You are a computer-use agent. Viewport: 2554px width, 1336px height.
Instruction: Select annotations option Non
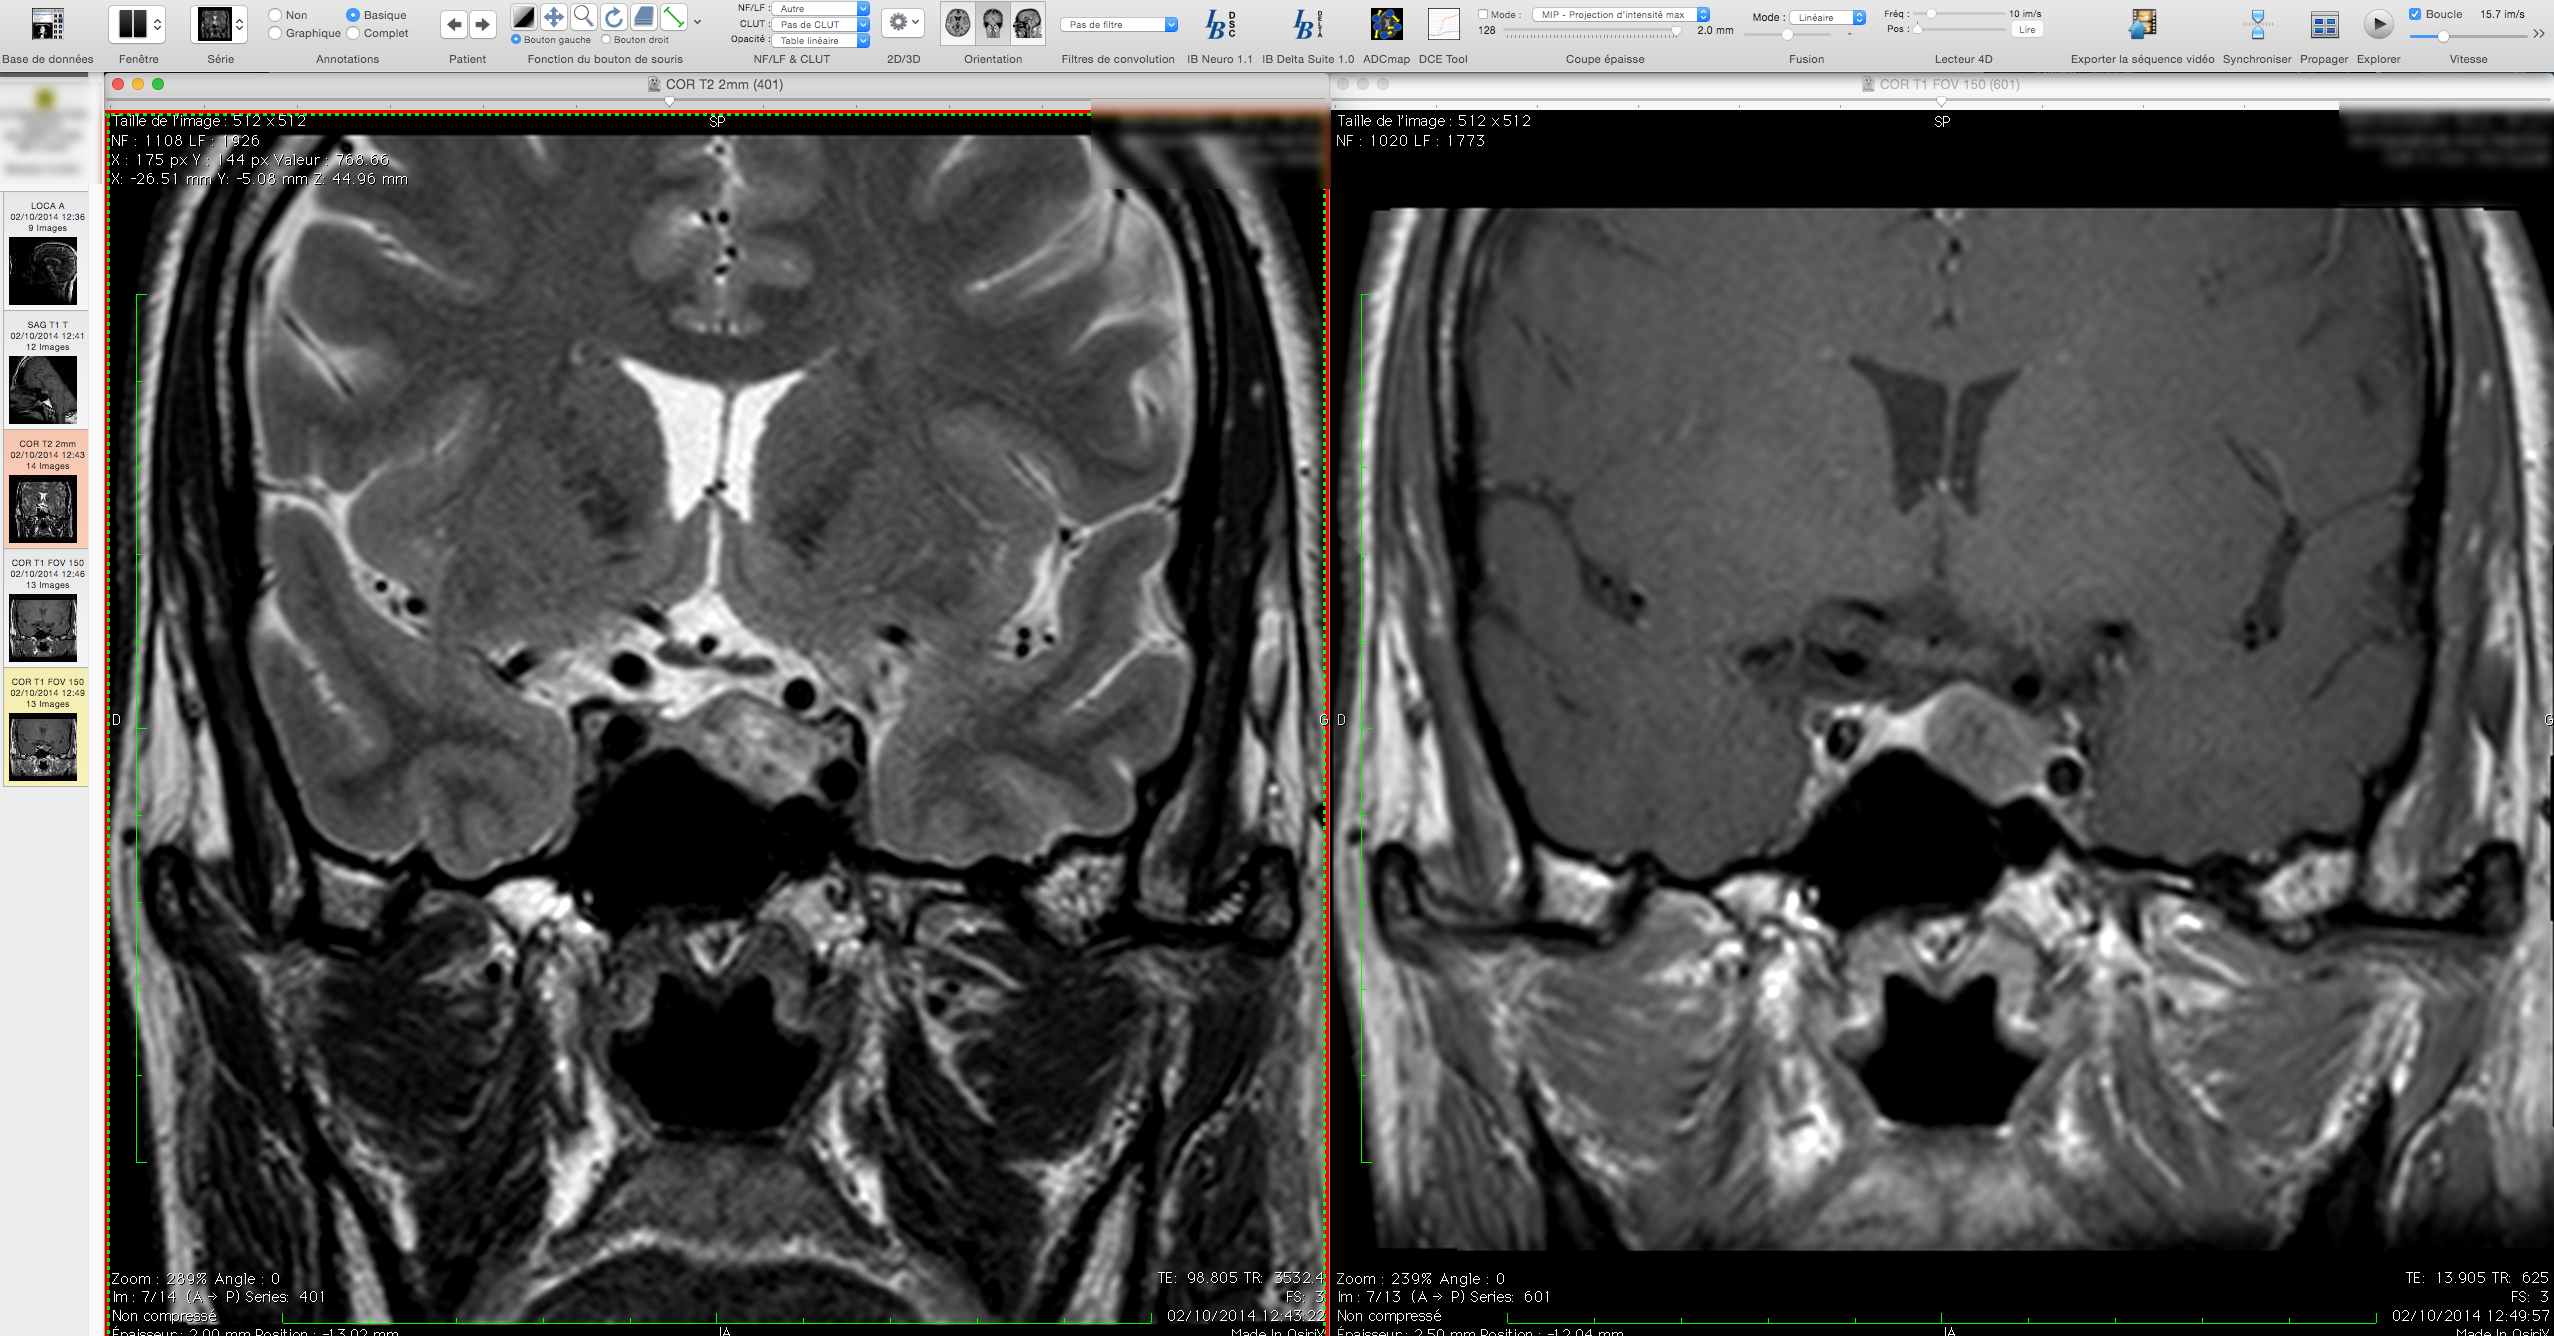(275, 15)
